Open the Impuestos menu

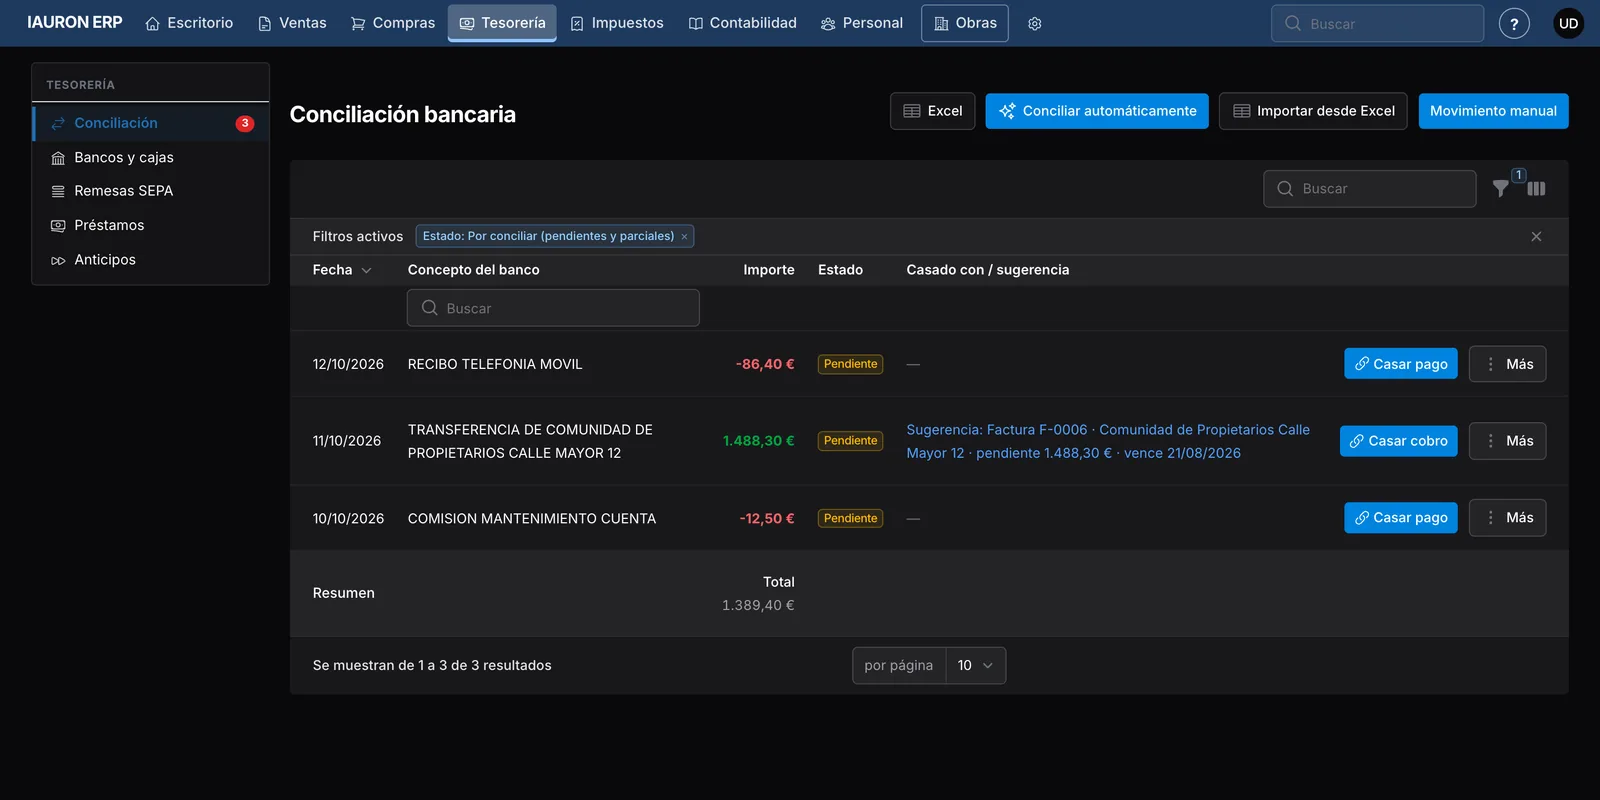point(617,23)
